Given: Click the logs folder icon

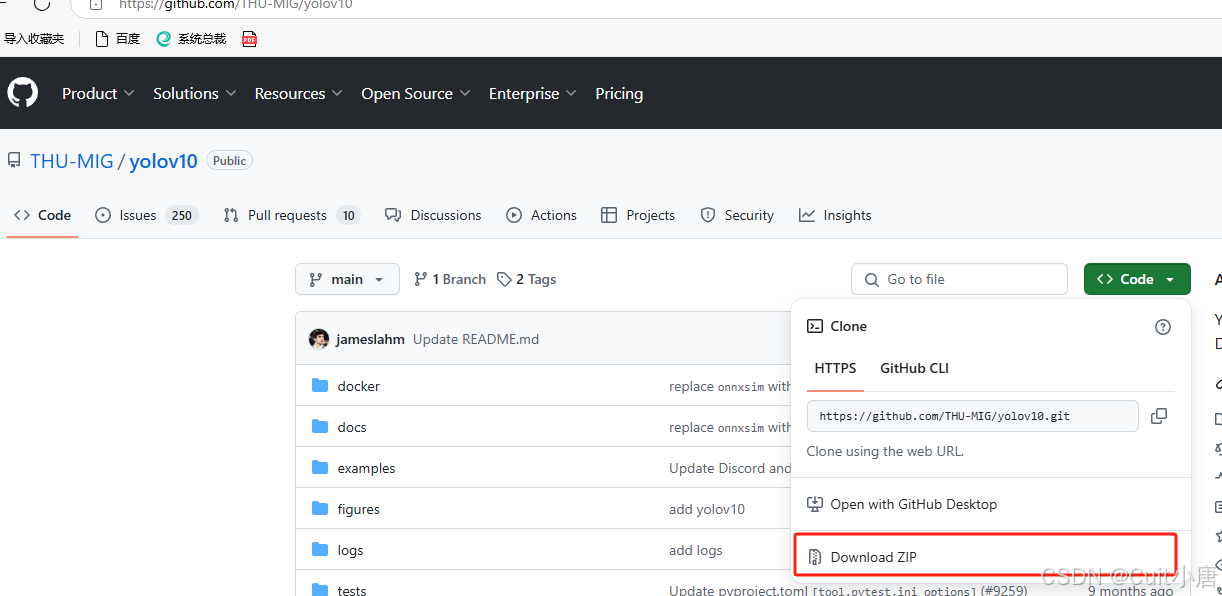Looking at the screenshot, I should (x=320, y=550).
